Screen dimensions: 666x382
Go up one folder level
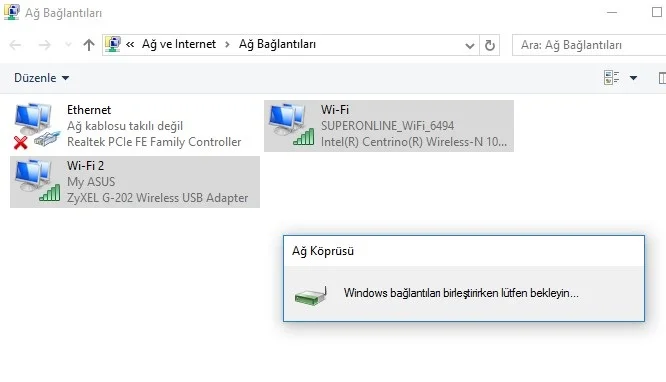click(89, 45)
